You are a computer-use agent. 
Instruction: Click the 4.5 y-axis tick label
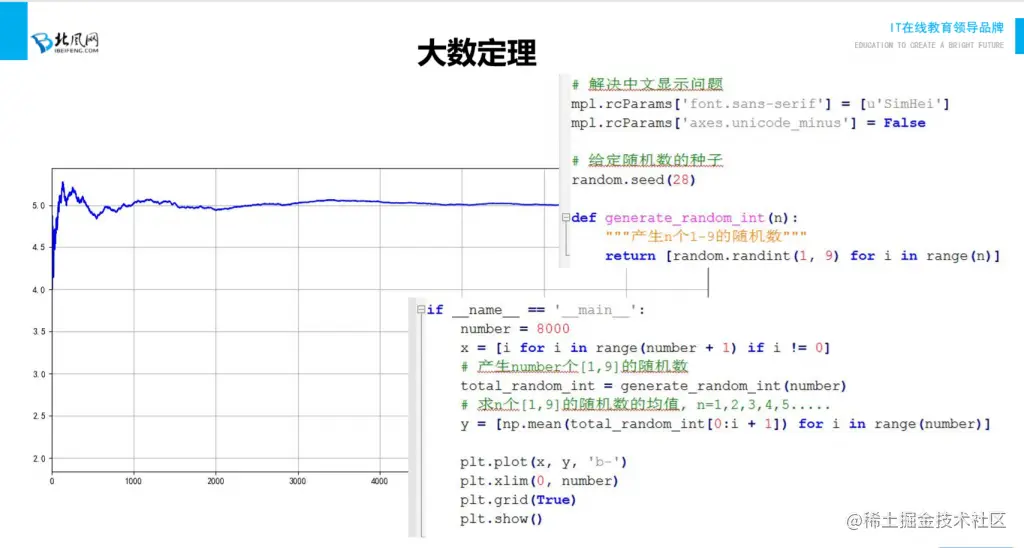click(39, 248)
